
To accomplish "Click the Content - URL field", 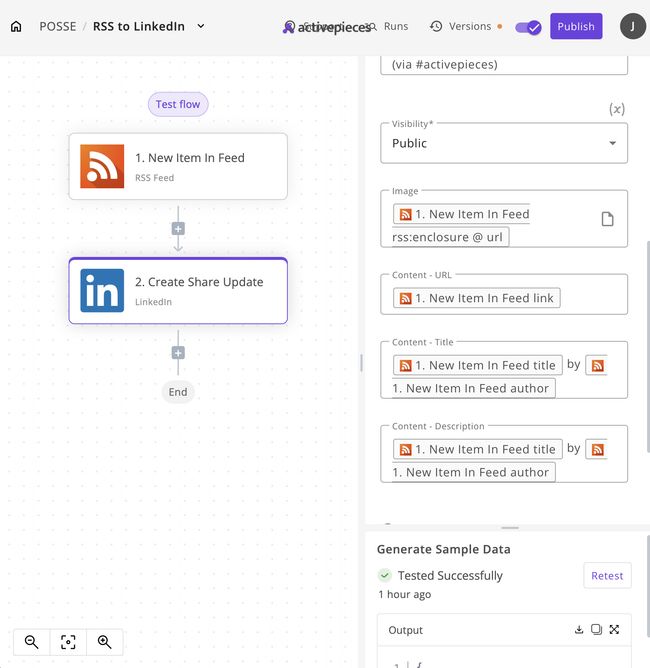I will (504, 294).
